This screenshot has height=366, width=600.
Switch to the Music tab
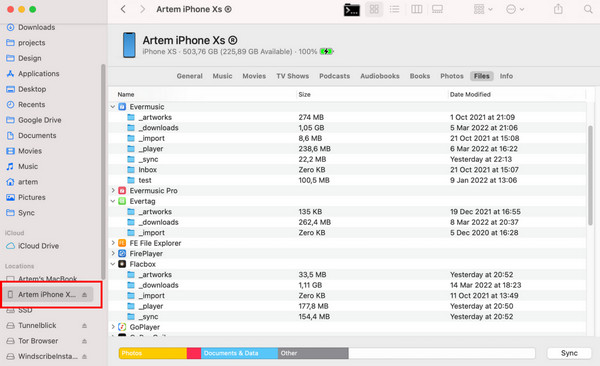click(222, 76)
